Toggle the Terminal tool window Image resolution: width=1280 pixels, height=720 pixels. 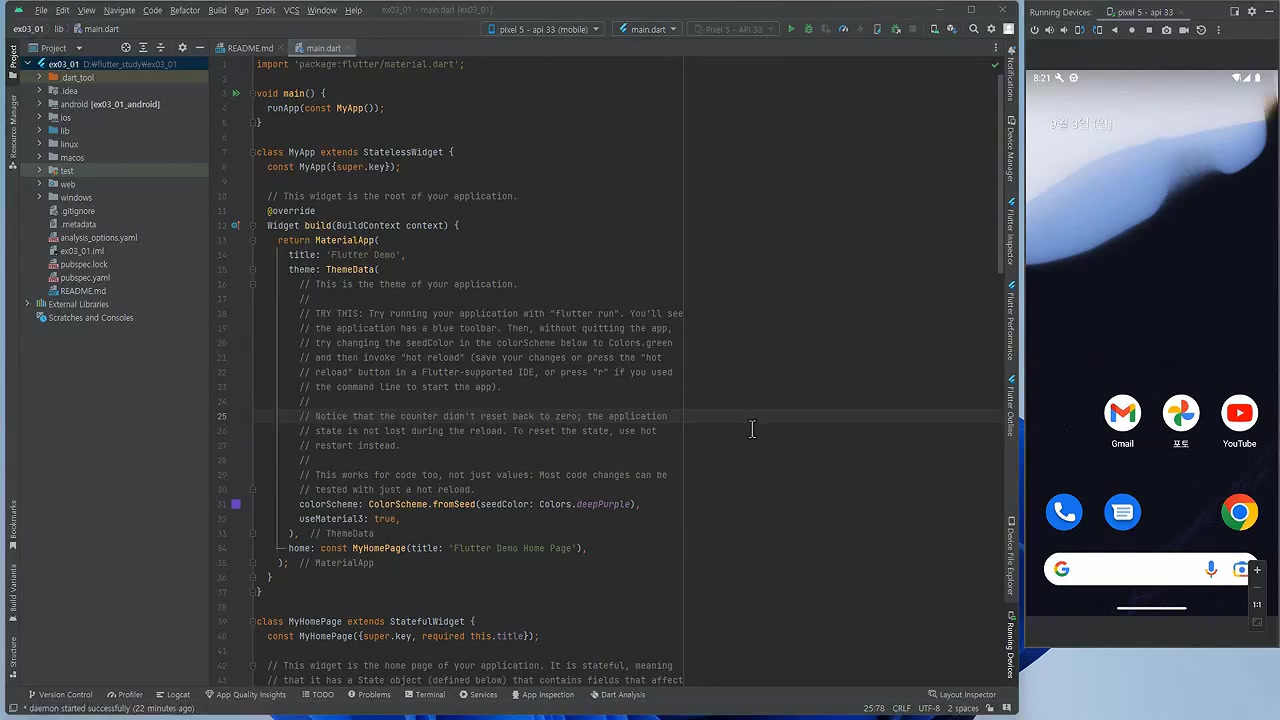[423, 694]
